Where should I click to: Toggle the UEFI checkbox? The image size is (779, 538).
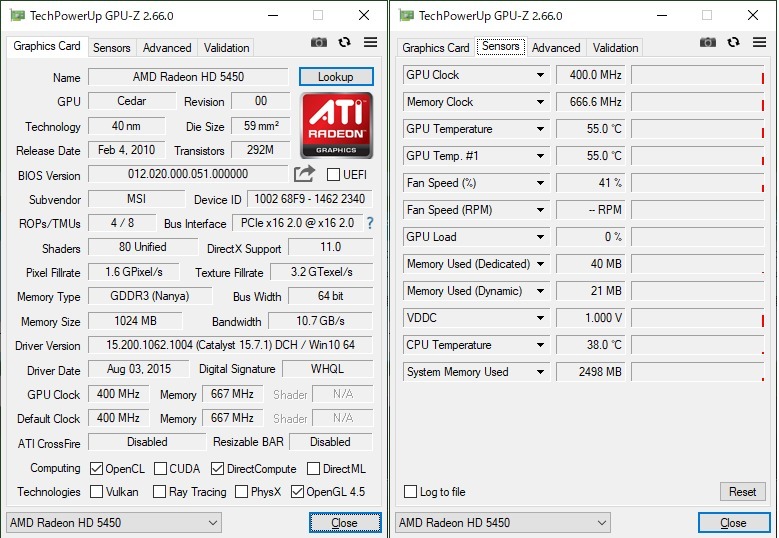(x=333, y=174)
